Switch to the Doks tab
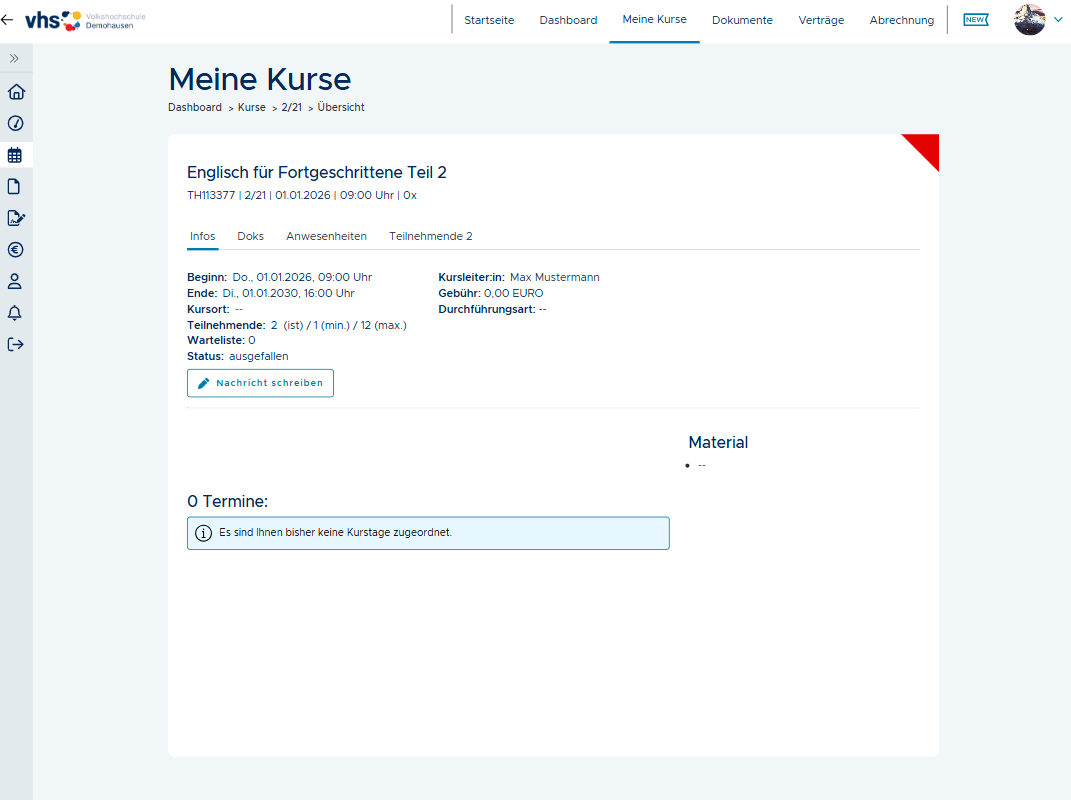The height and width of the screenshot is (800, 1071). [250, 236]
